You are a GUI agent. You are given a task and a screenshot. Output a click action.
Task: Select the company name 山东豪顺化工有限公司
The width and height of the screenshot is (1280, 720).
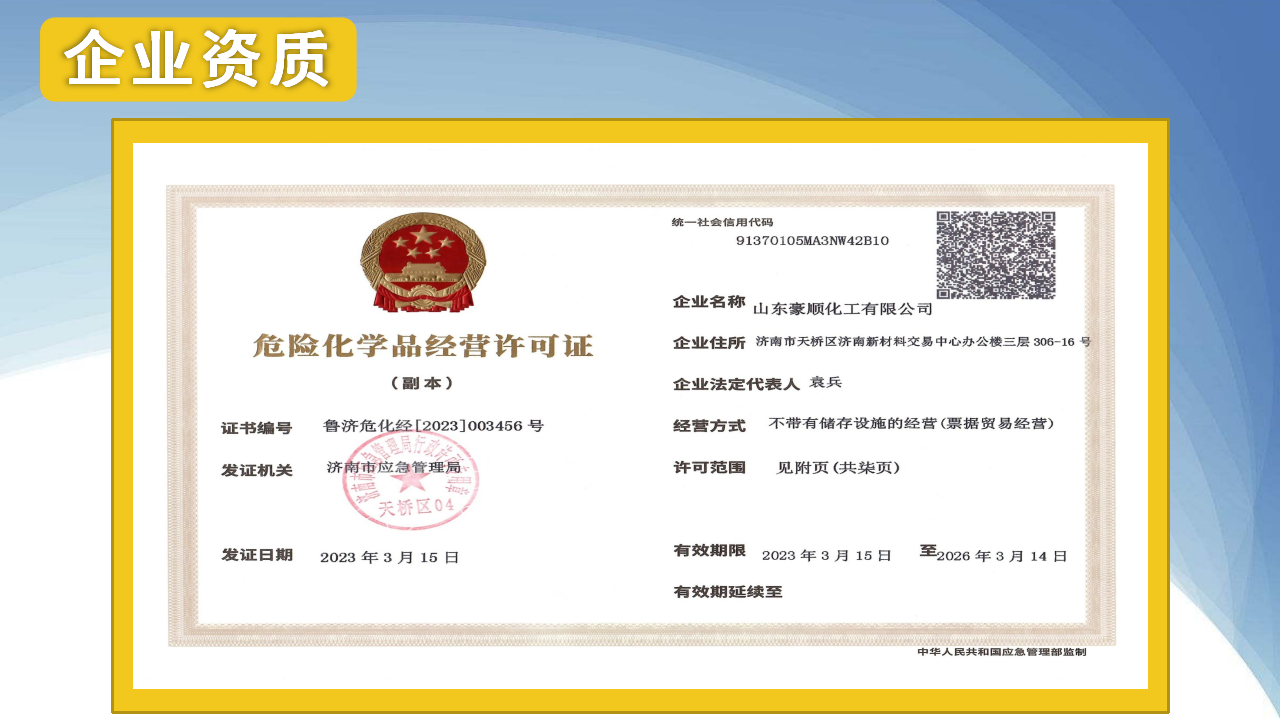coord(842,309)
